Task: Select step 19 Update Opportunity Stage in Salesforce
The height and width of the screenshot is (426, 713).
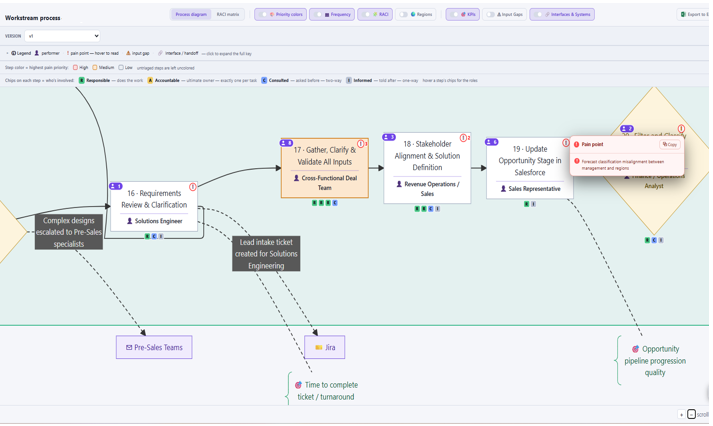Action: [530, 168]
